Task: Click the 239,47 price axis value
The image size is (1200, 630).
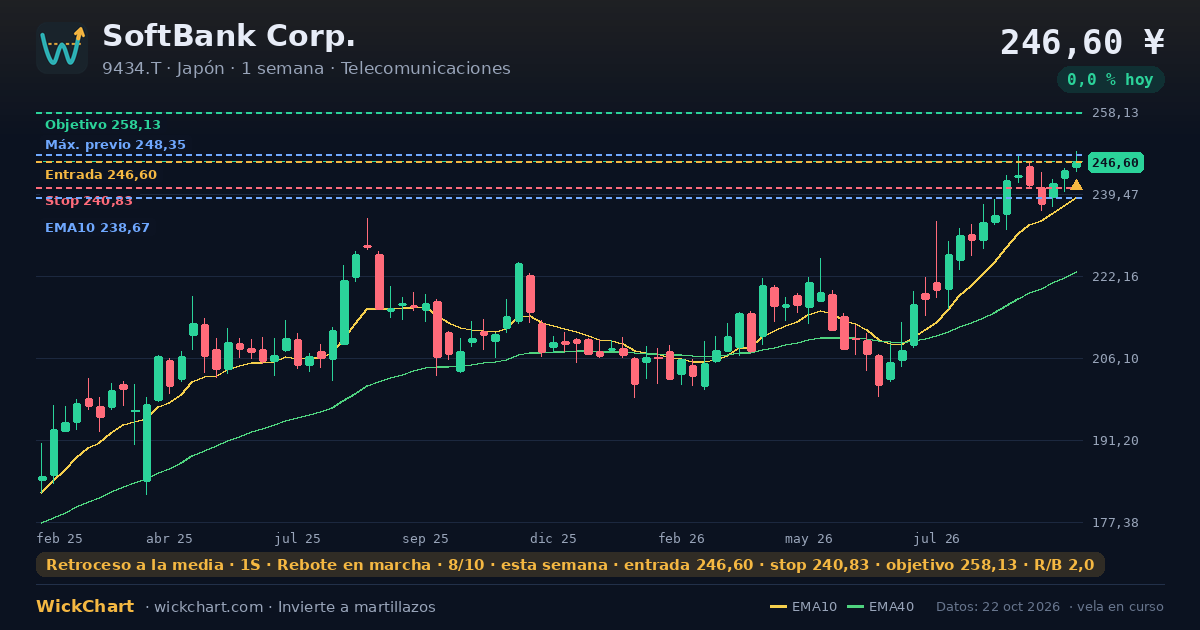Action: 1116,194
